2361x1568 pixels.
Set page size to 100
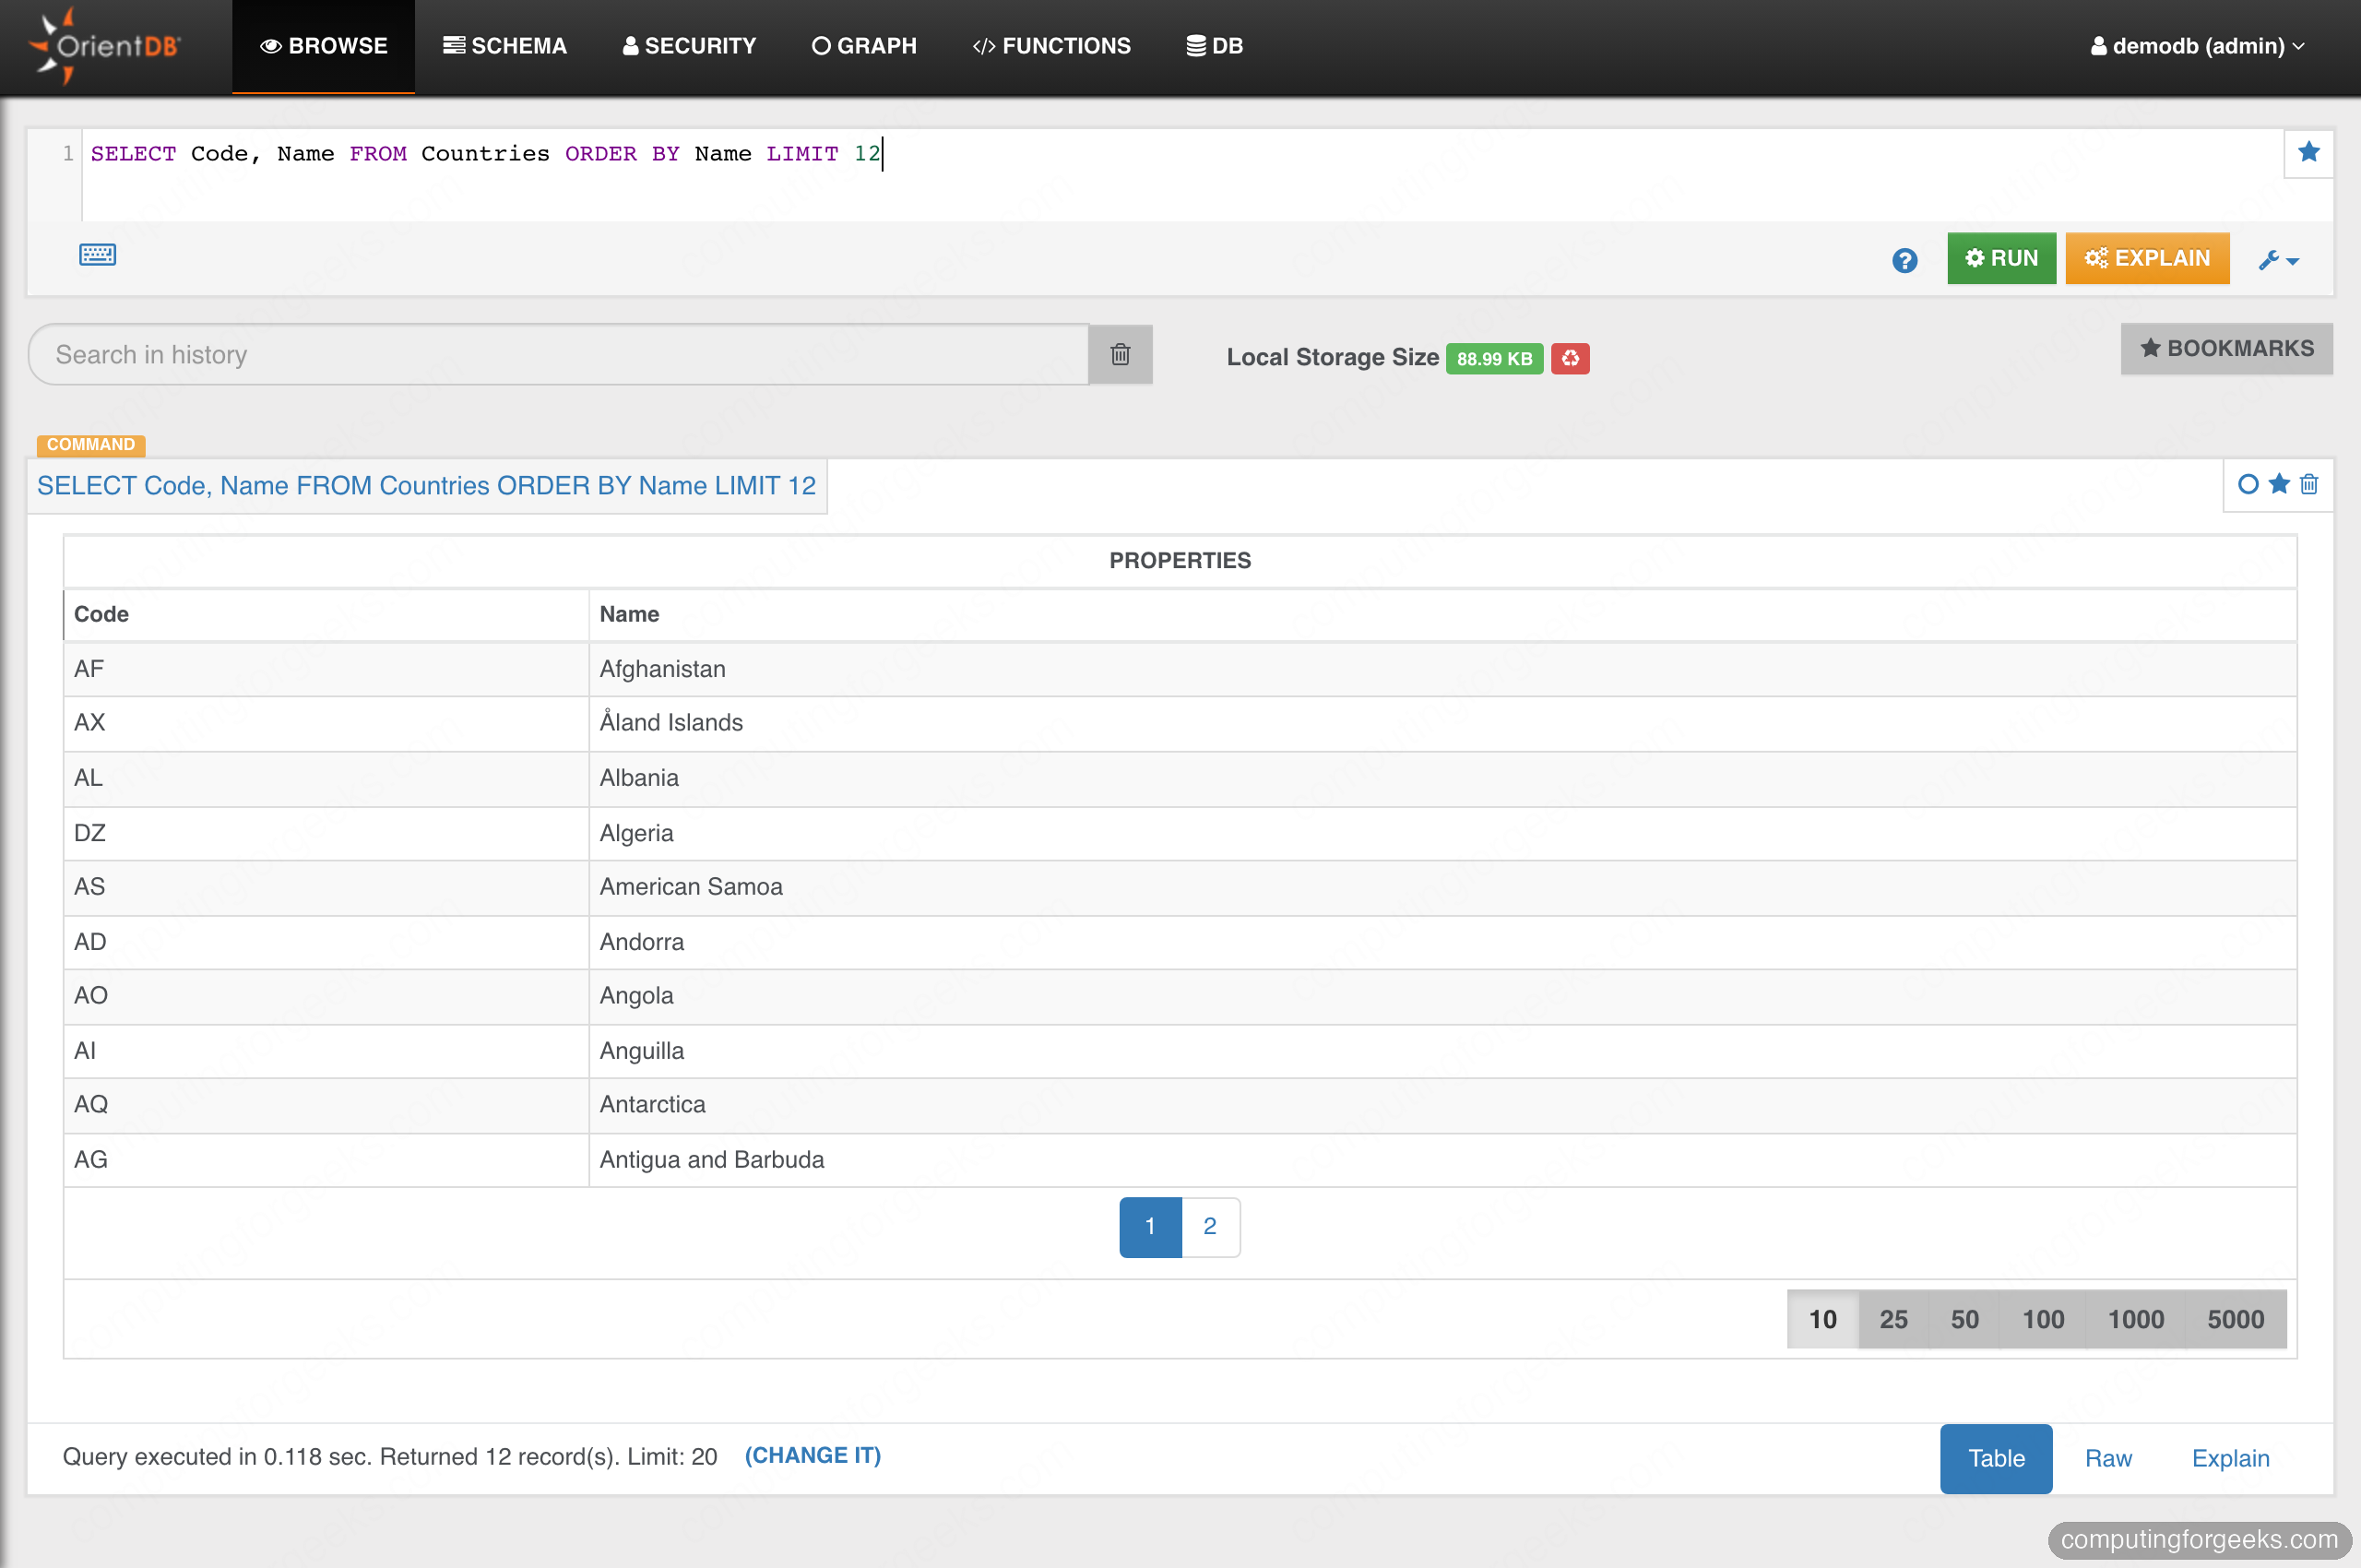point(2043,1319)
